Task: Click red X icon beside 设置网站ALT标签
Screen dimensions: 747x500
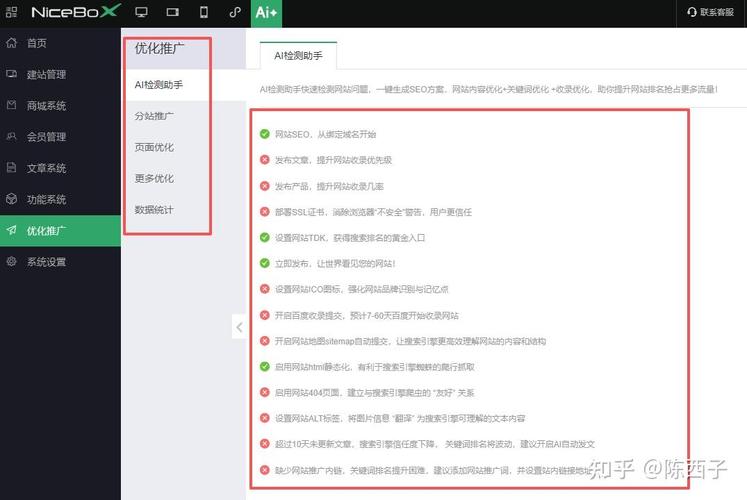Action: (x=265, y=418)
